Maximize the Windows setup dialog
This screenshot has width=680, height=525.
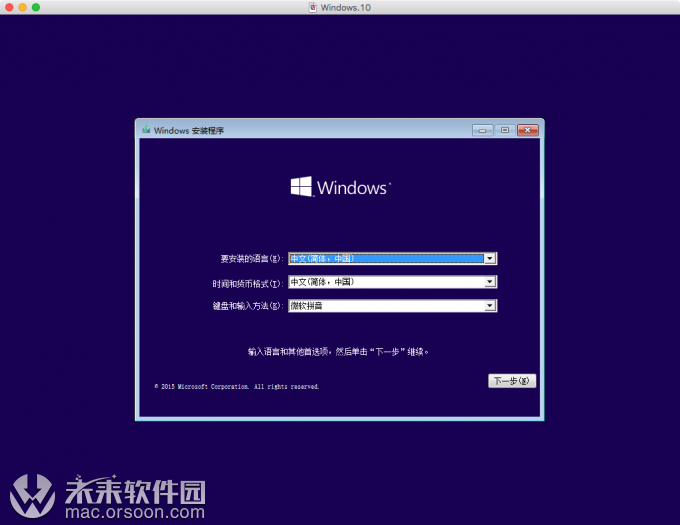[x=505, y=130]
